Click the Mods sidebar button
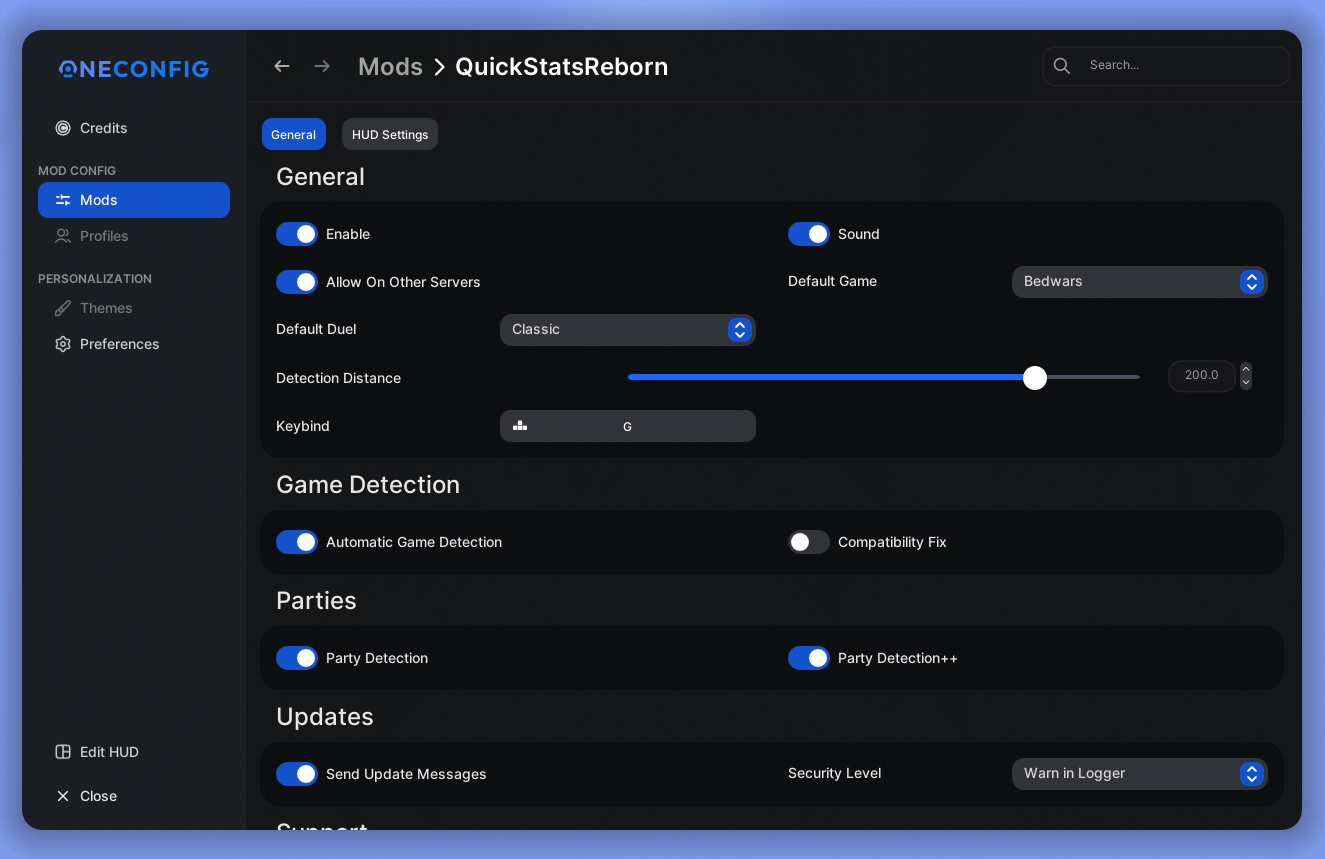 click(134, 200)
